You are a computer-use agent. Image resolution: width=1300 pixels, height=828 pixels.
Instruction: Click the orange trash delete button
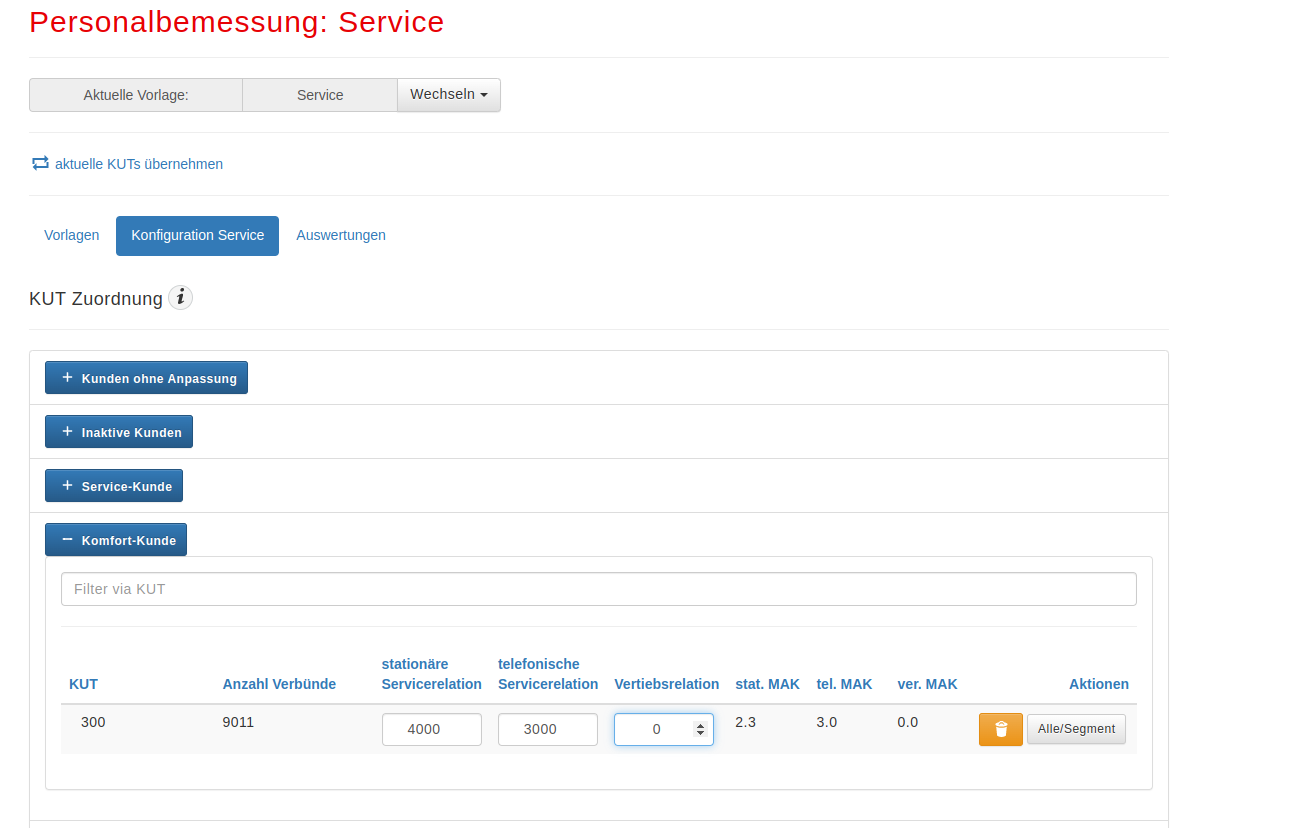click(x=1000, y=729)
